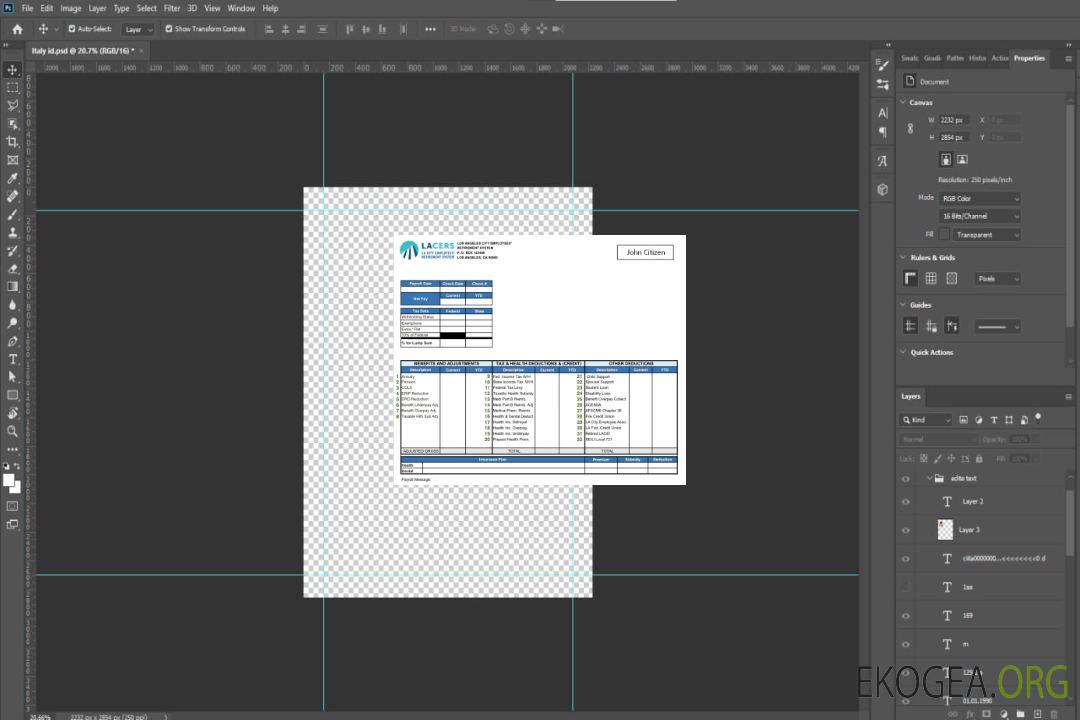Uncheck Show Transform Controls
Viewport: 1080px width, 720px height.
[x=169, y=29]
